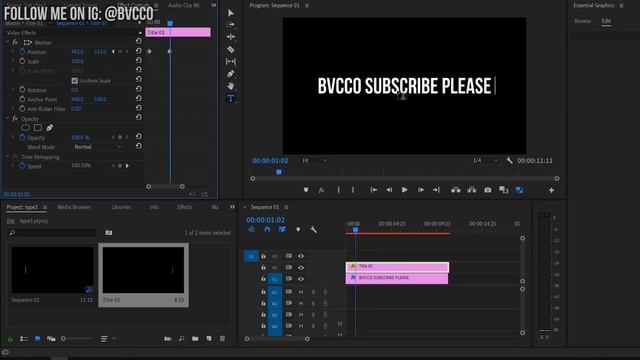Step forward one frame

(x=420, y=190)
